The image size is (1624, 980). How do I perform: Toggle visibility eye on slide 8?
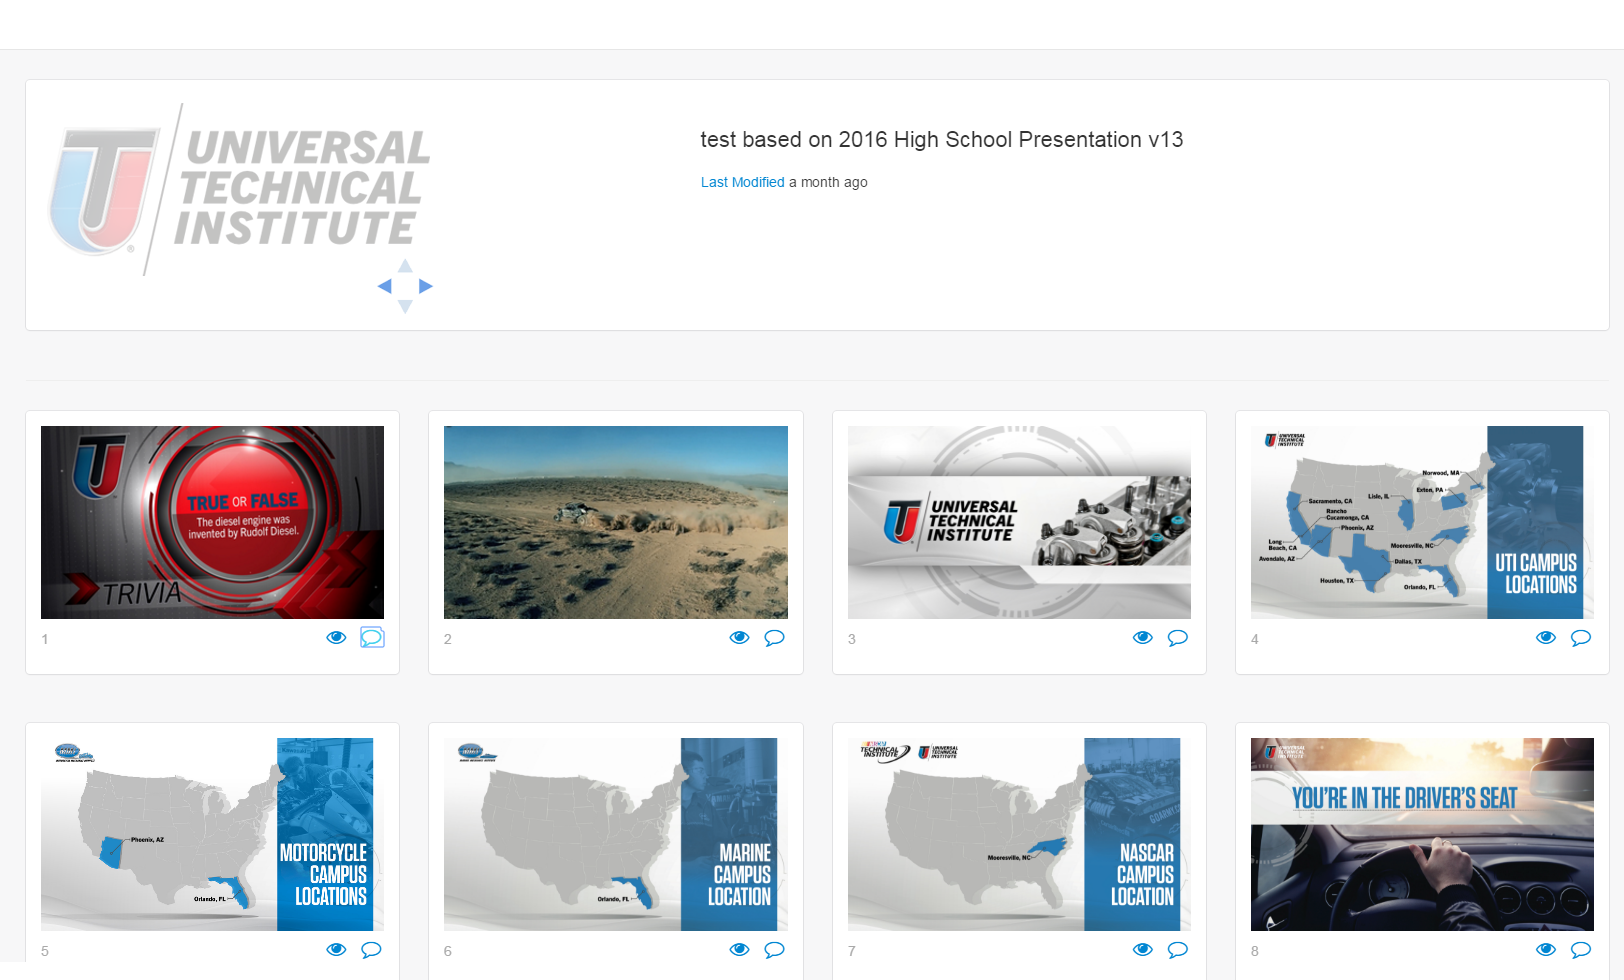click(1546, 950)
